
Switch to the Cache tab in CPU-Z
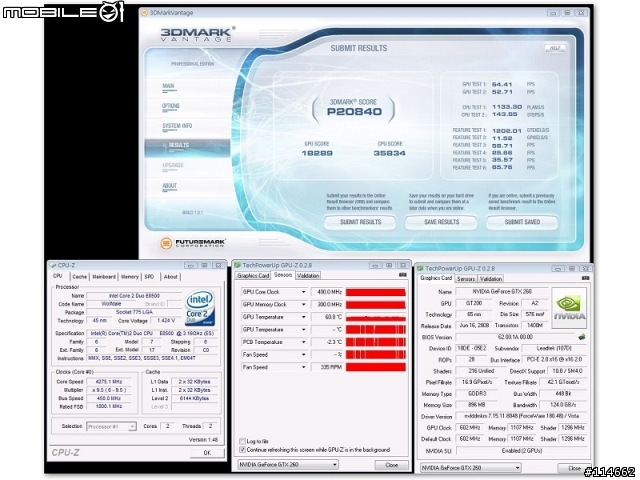point(80,277)
